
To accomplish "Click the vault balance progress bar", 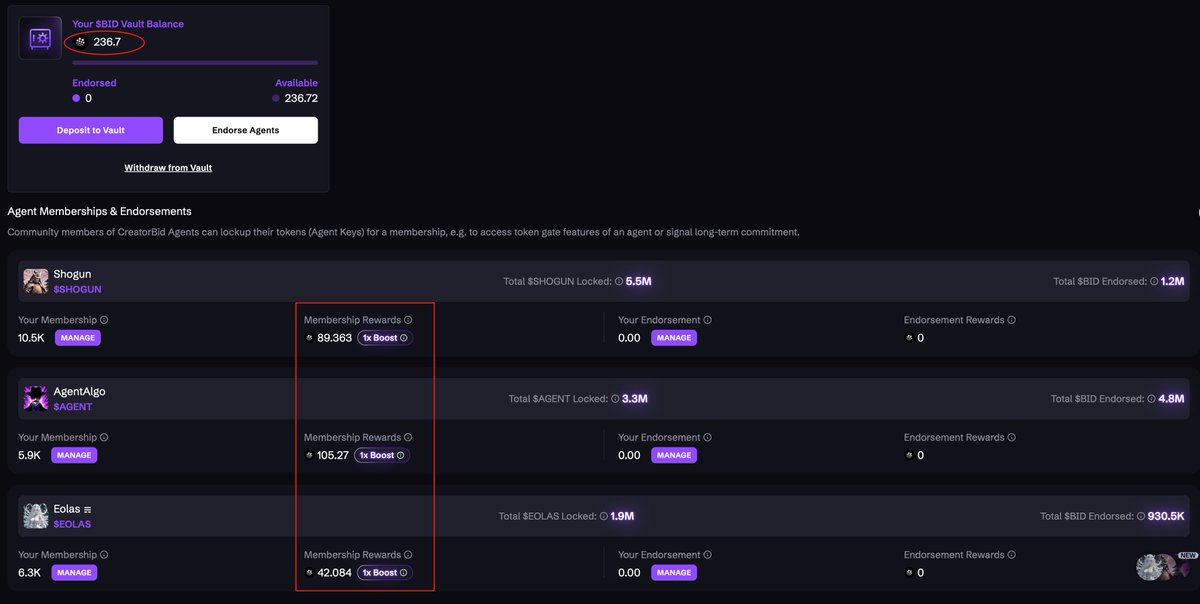I will click(x=195, y=63).
